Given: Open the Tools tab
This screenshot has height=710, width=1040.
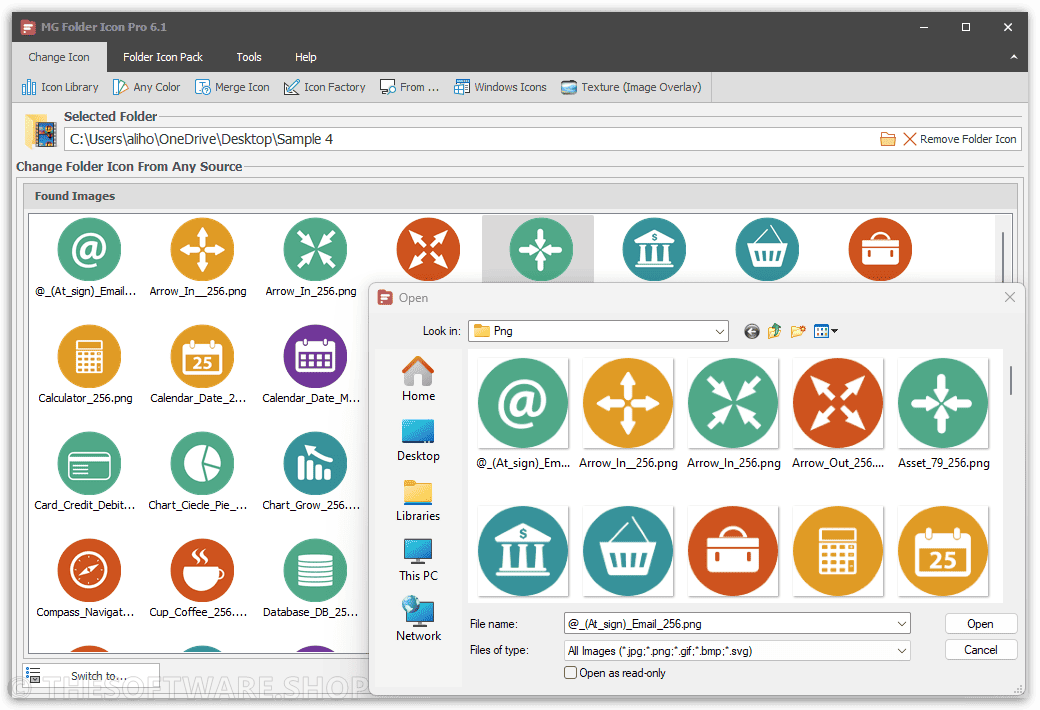Looking at the screenshot, I should 249,57.
